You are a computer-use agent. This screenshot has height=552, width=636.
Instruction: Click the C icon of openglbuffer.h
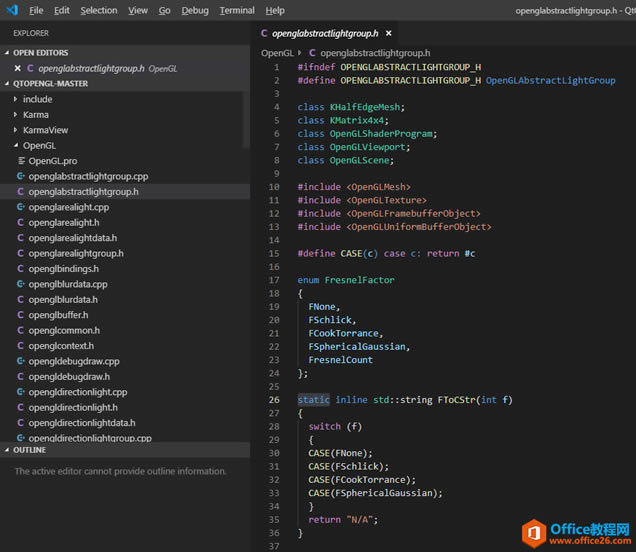20,315
